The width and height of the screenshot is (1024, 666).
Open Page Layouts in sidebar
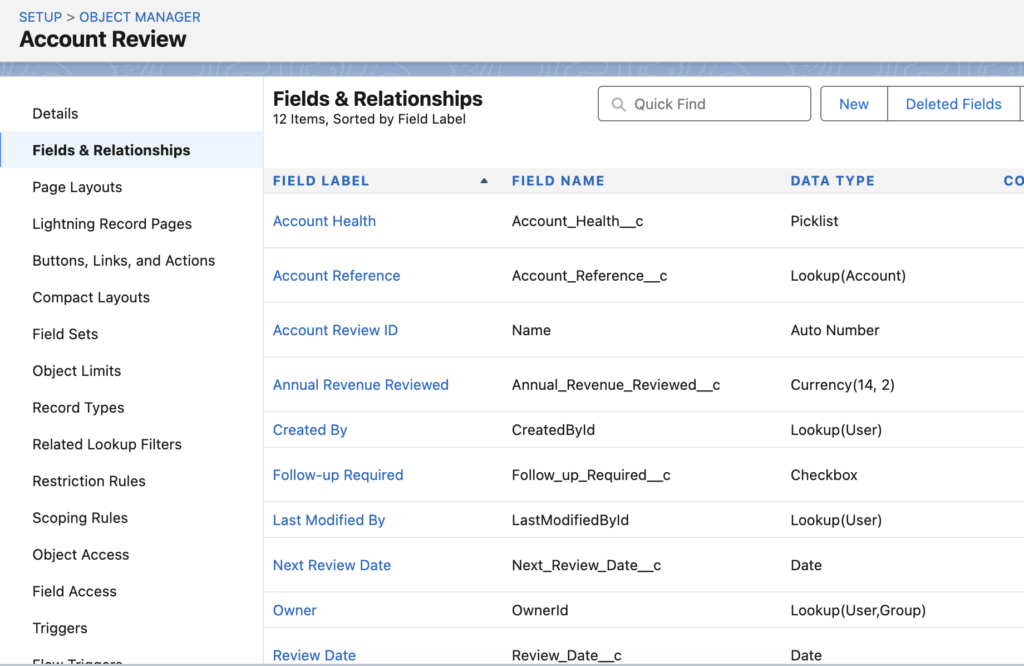[x=77, y=187]
